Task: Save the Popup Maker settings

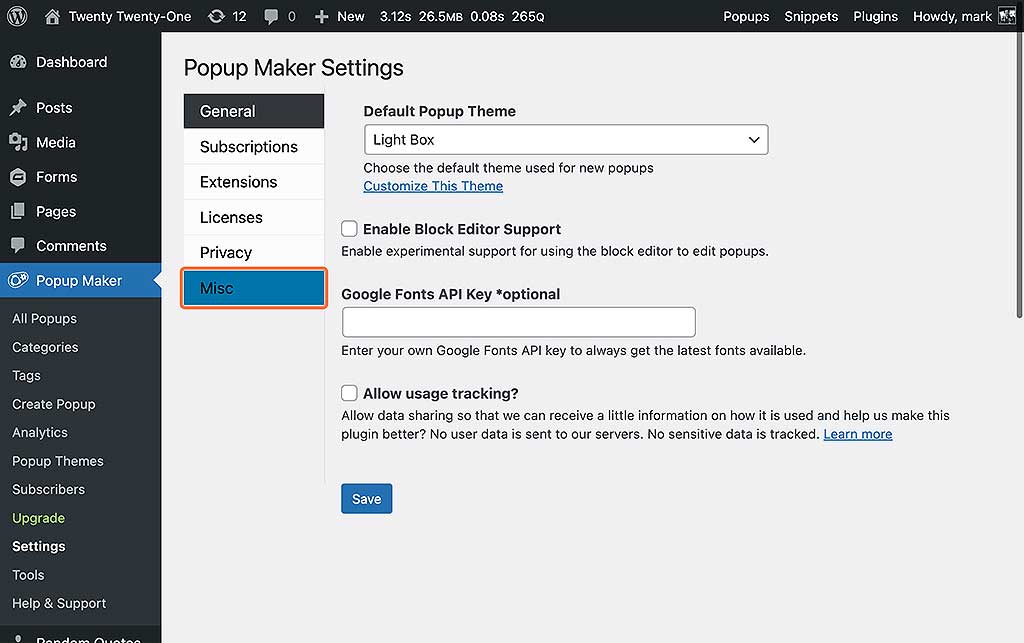Action: 366,499
